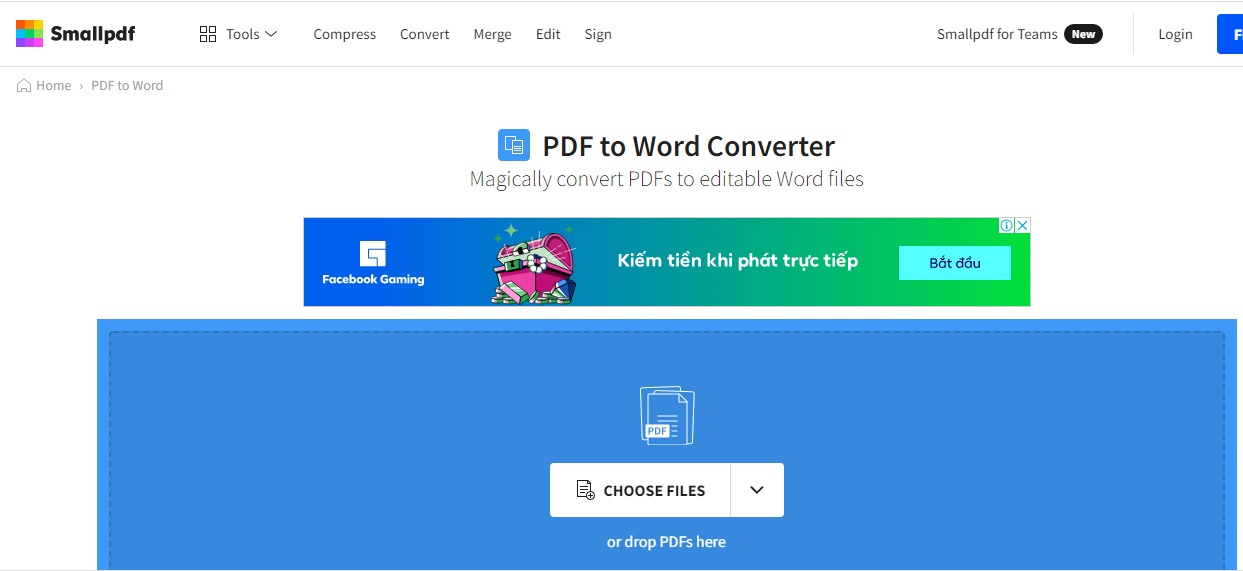Click the PDF document icon in drop area
The image size is (1243, 571).
(667, 416)
